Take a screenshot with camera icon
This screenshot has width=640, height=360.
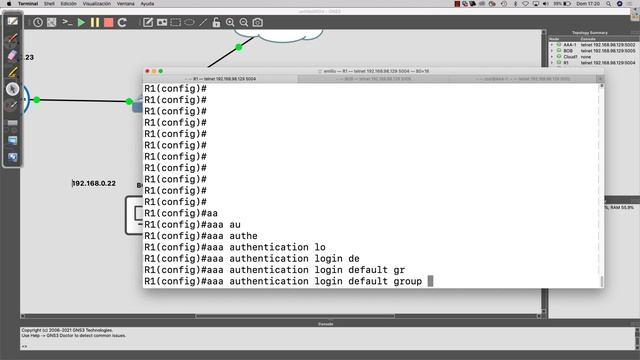click(258, 22)
